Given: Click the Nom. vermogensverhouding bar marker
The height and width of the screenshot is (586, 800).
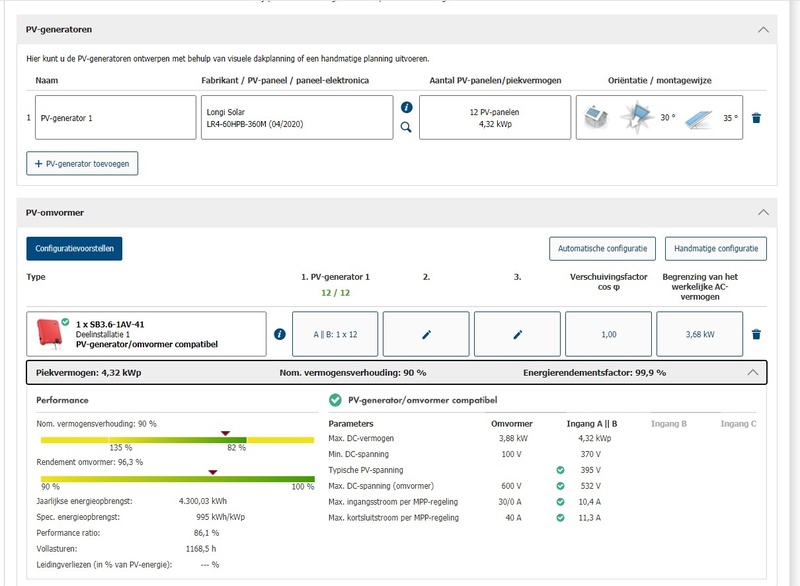Looking at the screenshot, I should pyautogui.click(x=226, y=433).
